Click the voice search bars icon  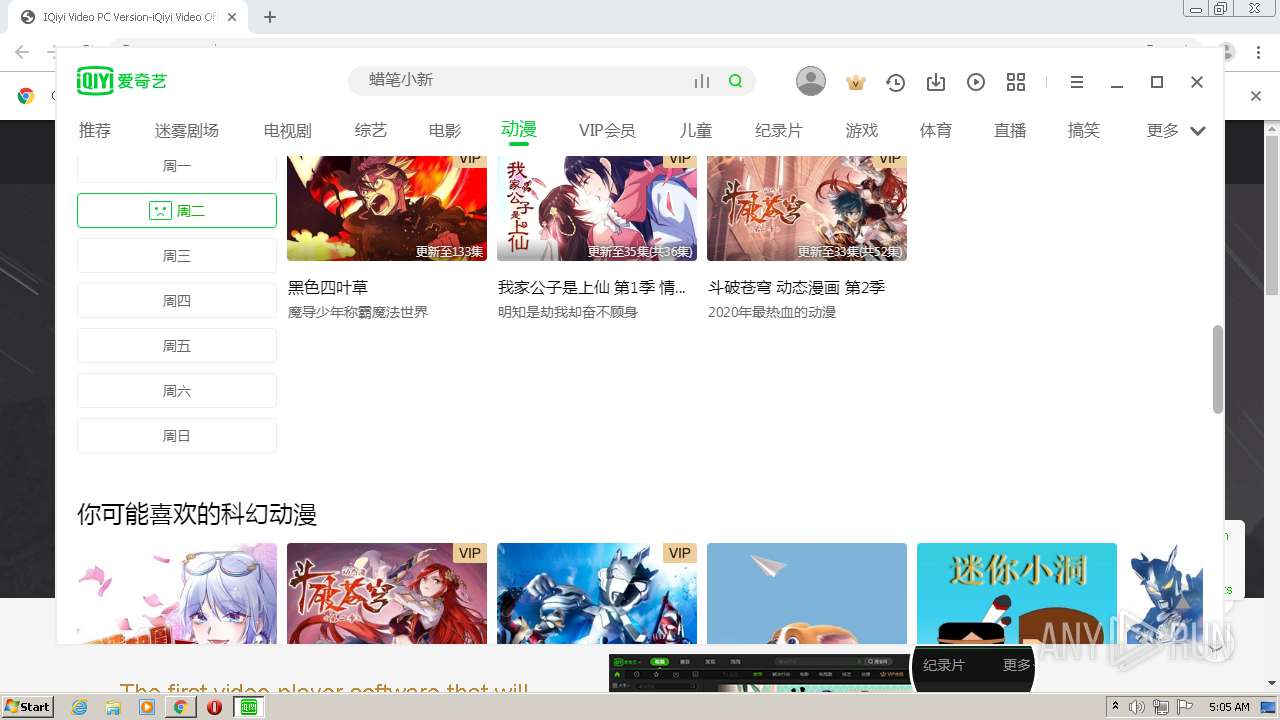(x=702, y=81)
